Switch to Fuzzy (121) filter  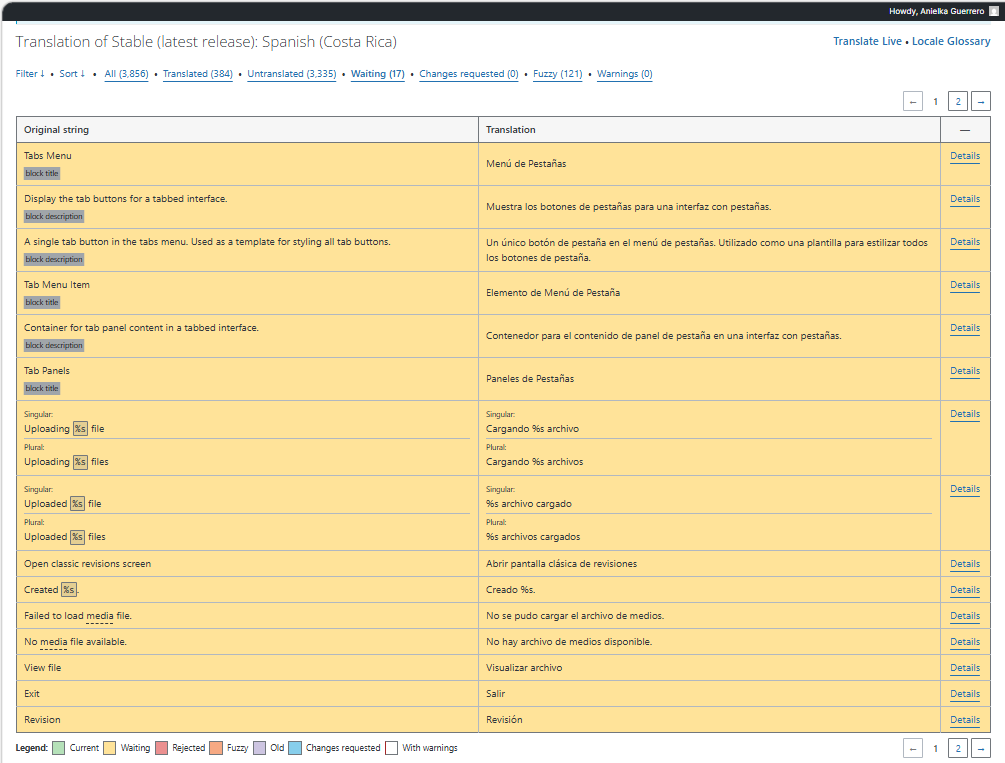point(557,74)
